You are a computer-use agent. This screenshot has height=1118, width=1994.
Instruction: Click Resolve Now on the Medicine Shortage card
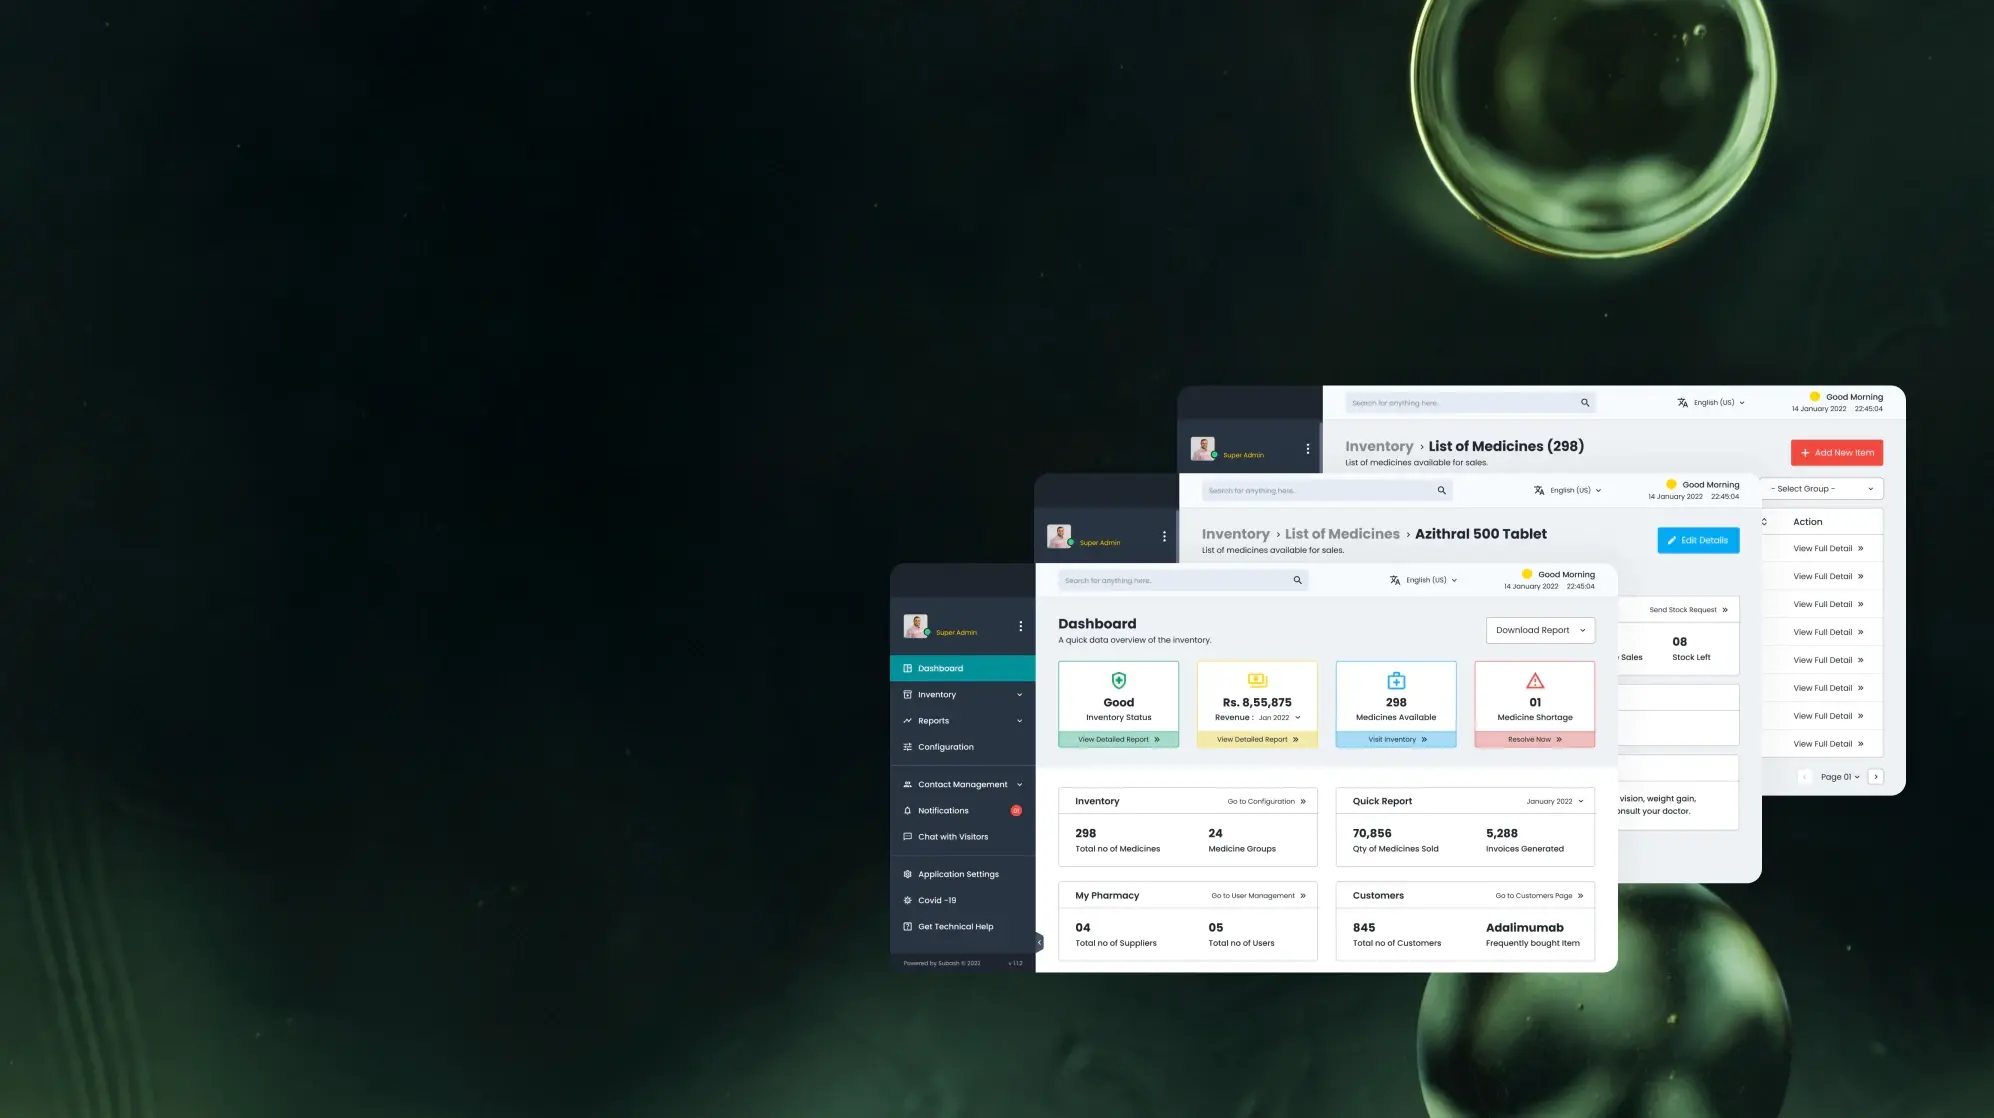[x=1535, y=739]
